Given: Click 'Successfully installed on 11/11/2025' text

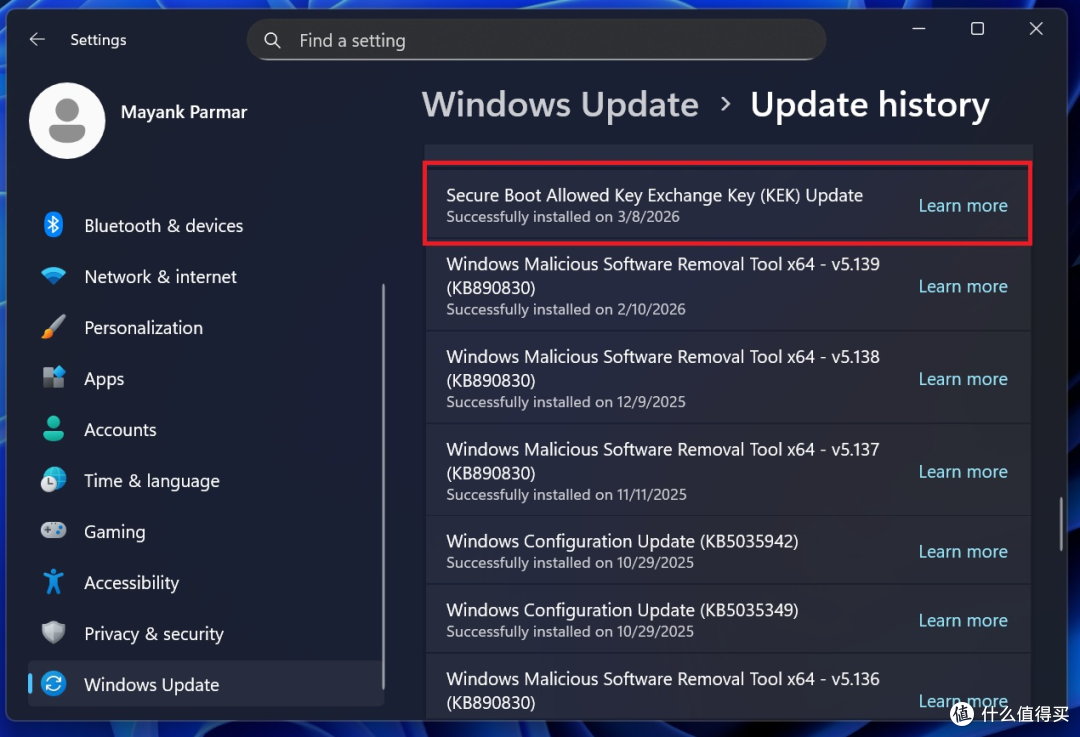Looking at the screenshot, I should point(566,495).
